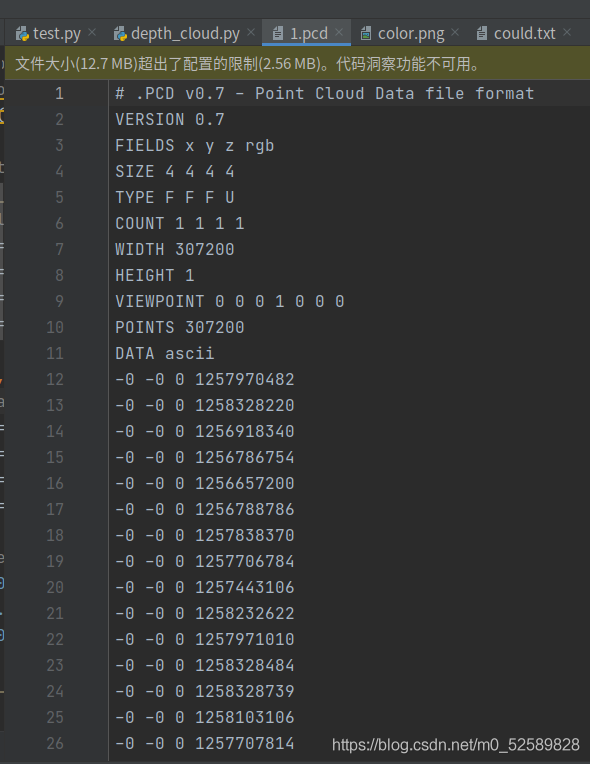Click line number 11 in the gutter
The image size is (590, 764).
click(x=55, y=353)
